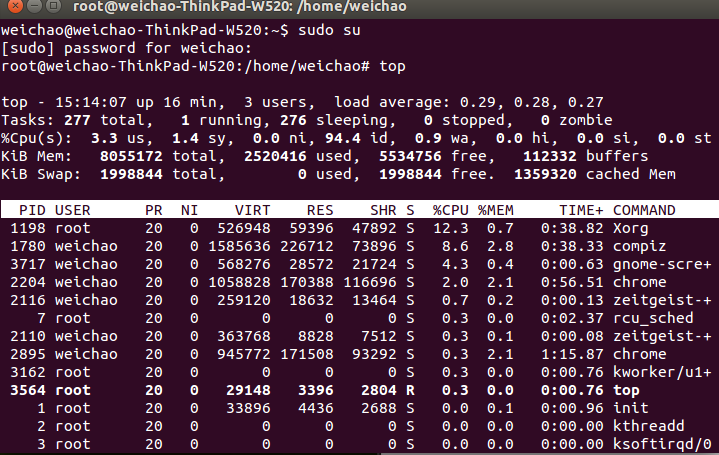This screenshot has height=455, width=719.
Task: Click the PID column header
Action: tap(32, 210)
